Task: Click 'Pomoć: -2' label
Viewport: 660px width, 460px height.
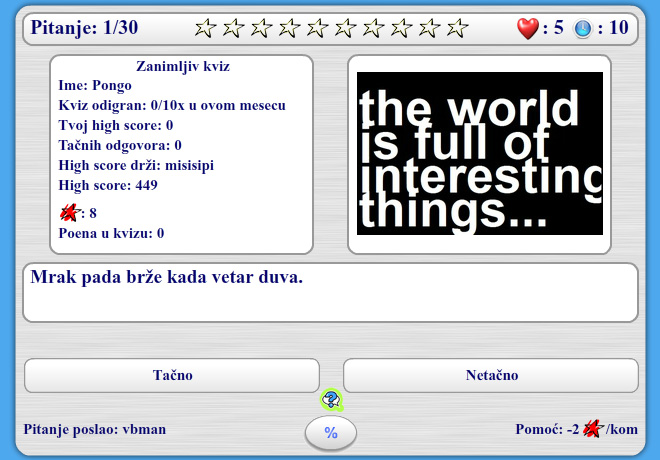Action: click(547, 429)
